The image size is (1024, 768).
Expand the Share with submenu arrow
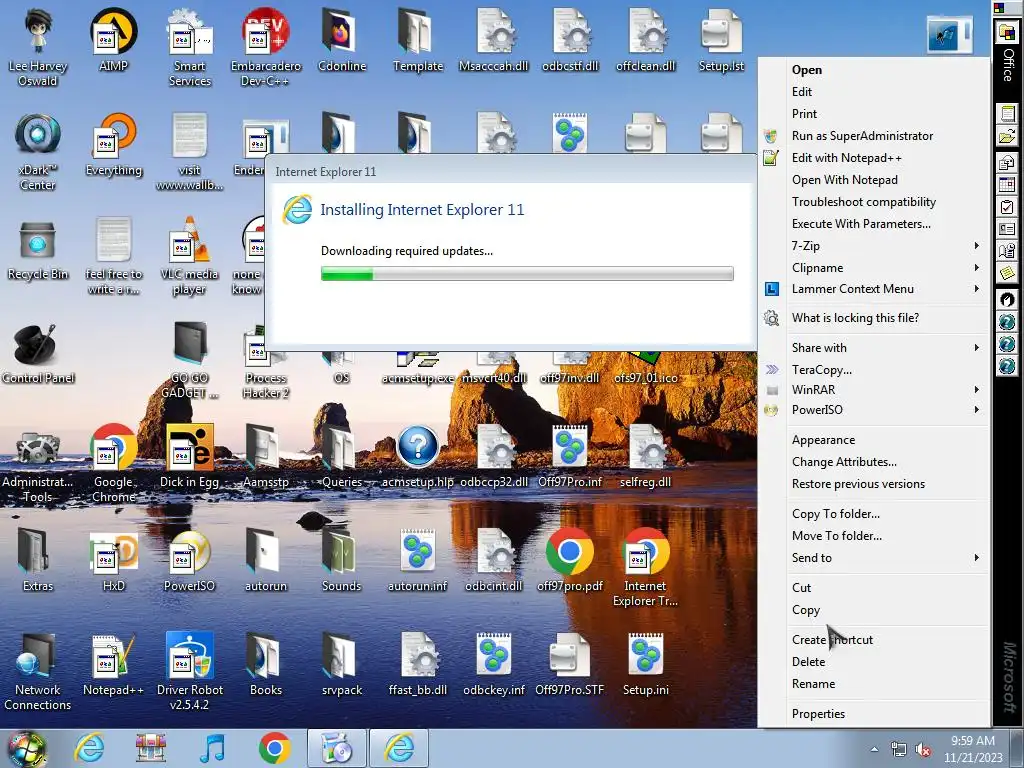point(976,347)
